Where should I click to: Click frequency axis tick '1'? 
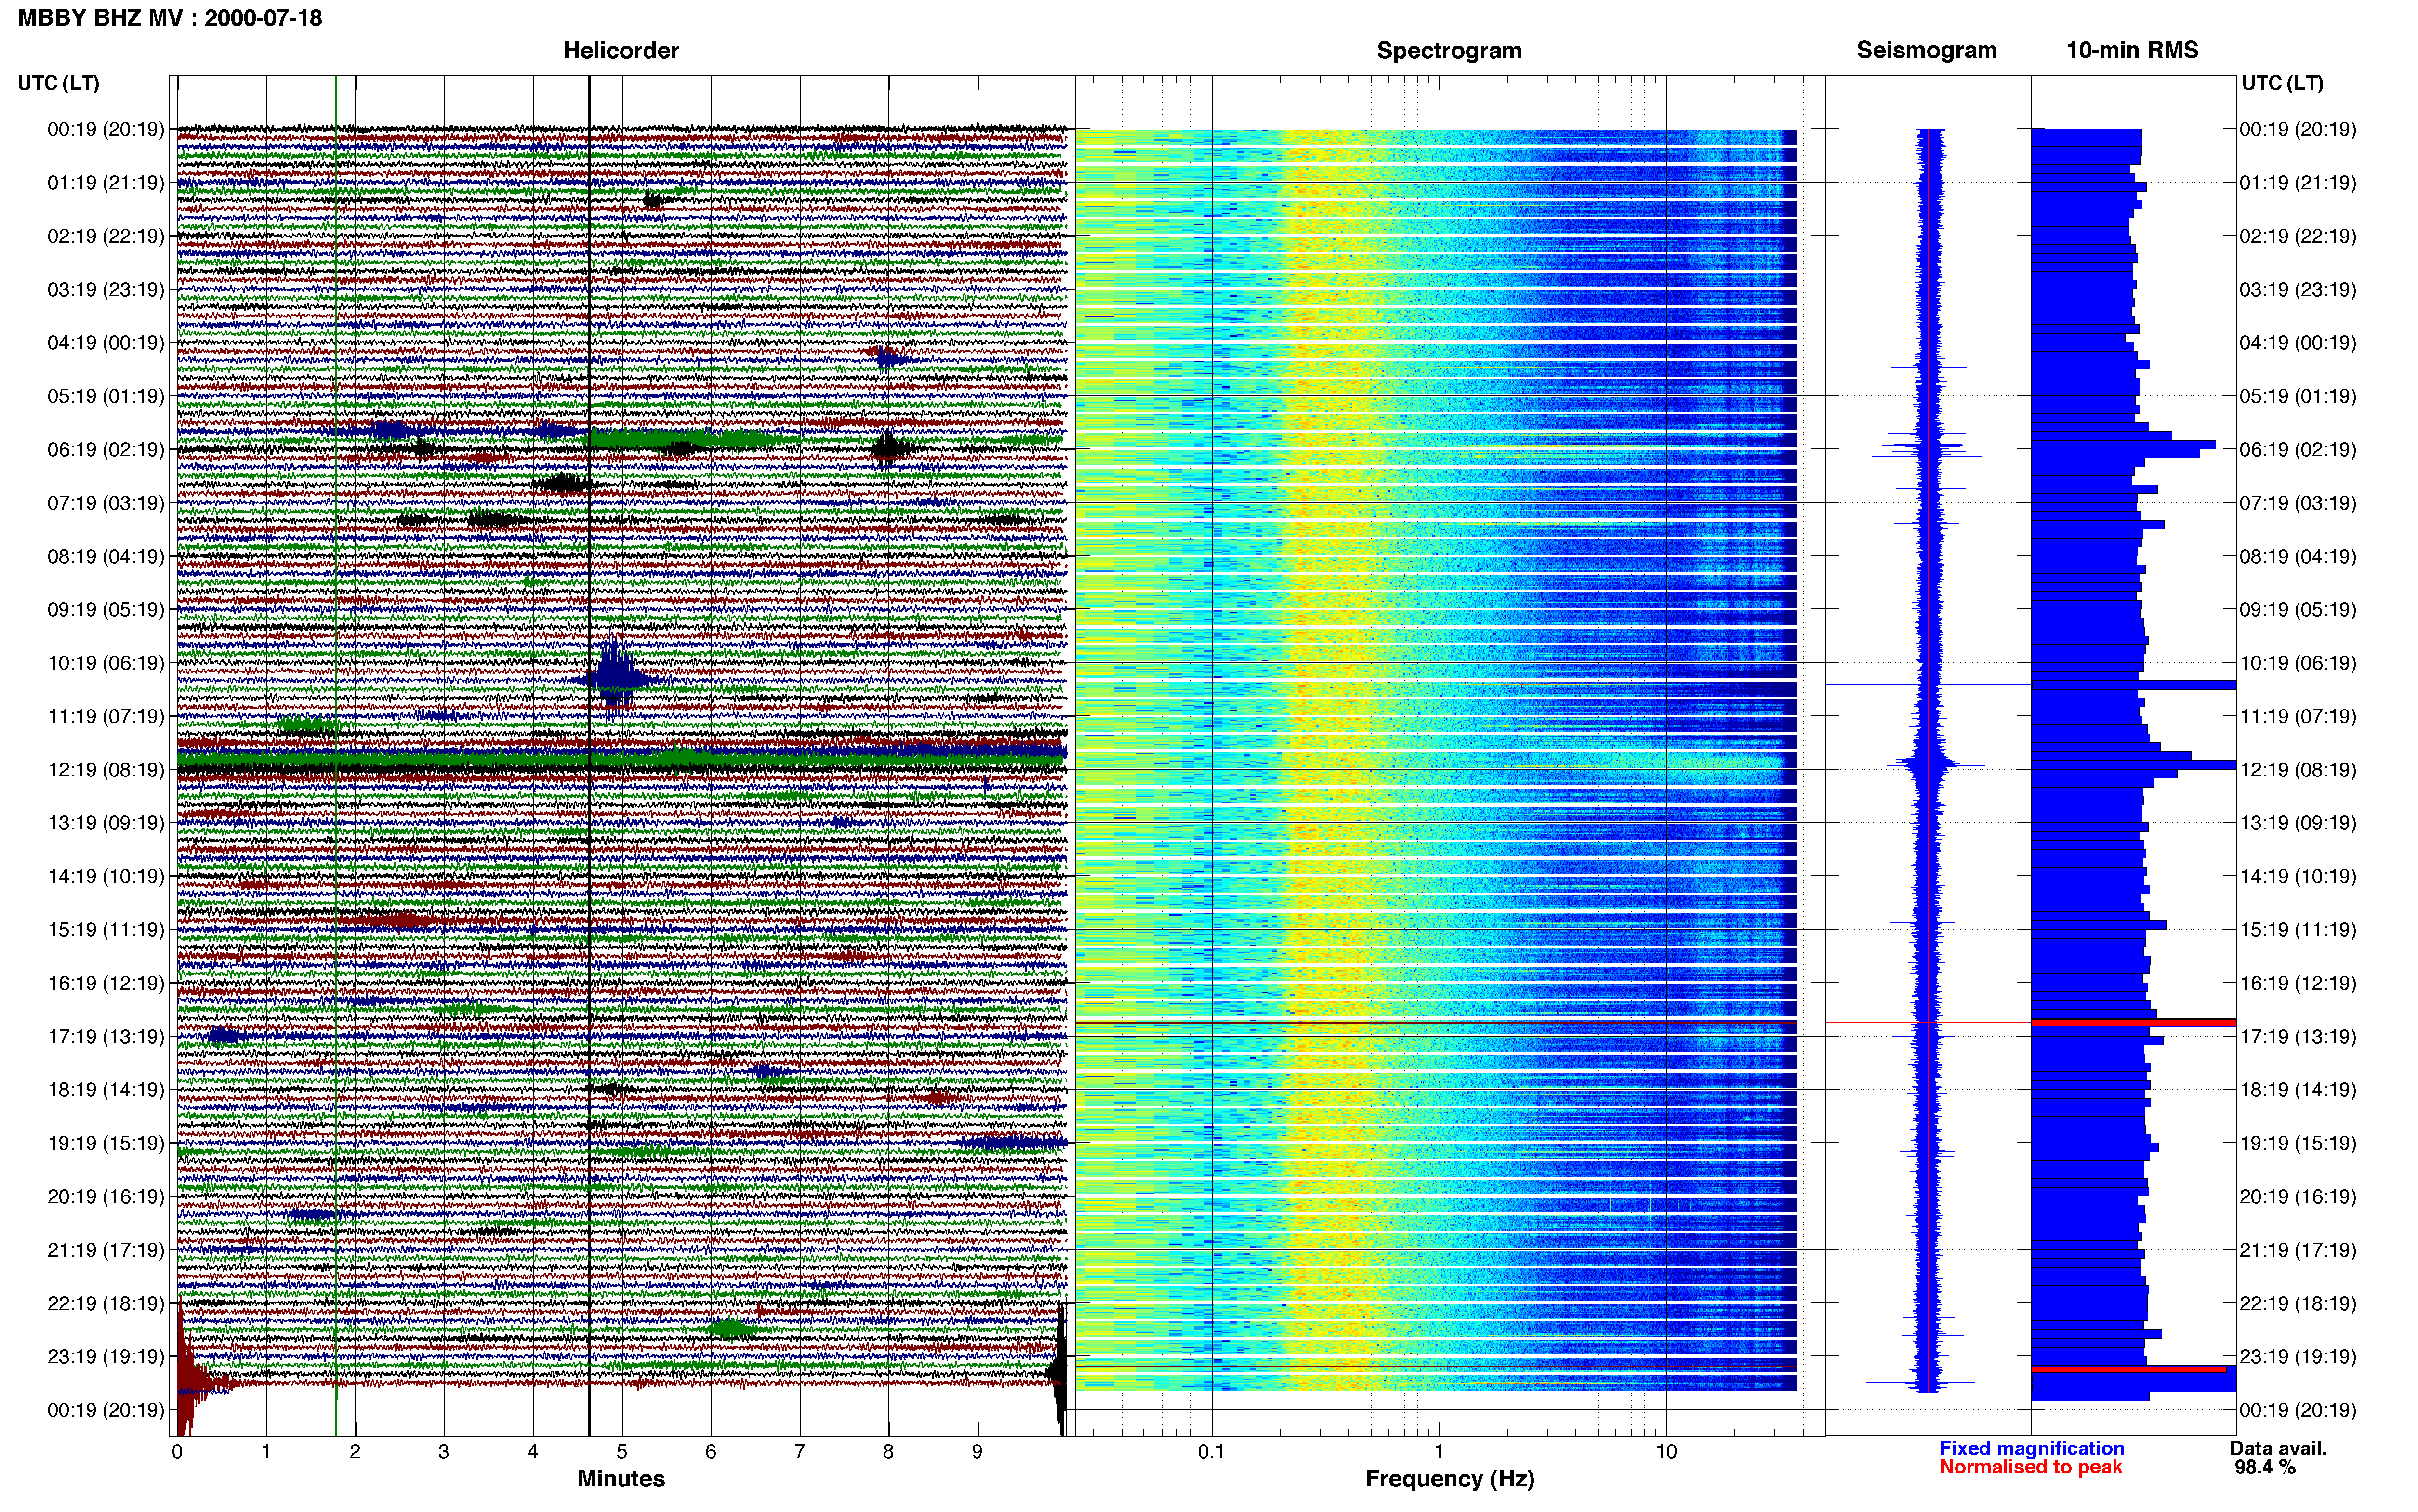tap(1439, 1452)
